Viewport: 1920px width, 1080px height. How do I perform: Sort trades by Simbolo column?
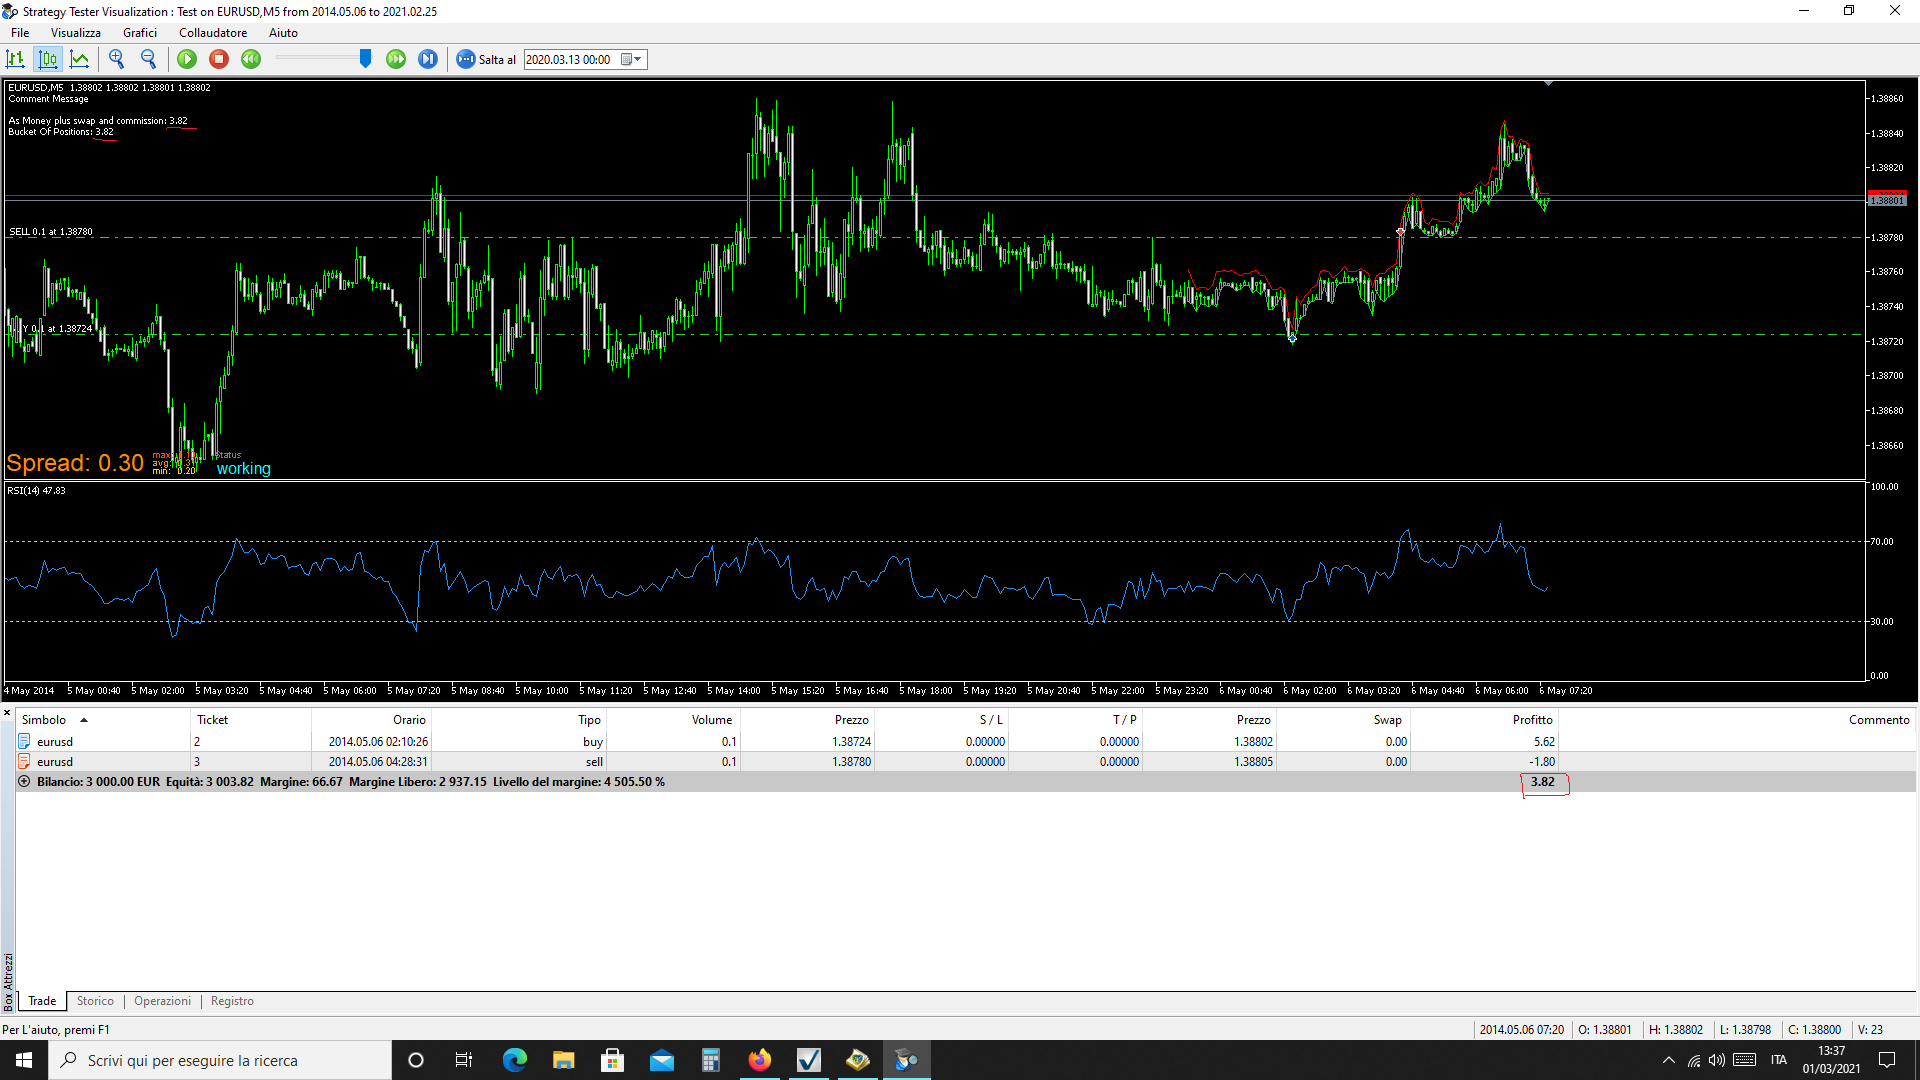(103, 720)
